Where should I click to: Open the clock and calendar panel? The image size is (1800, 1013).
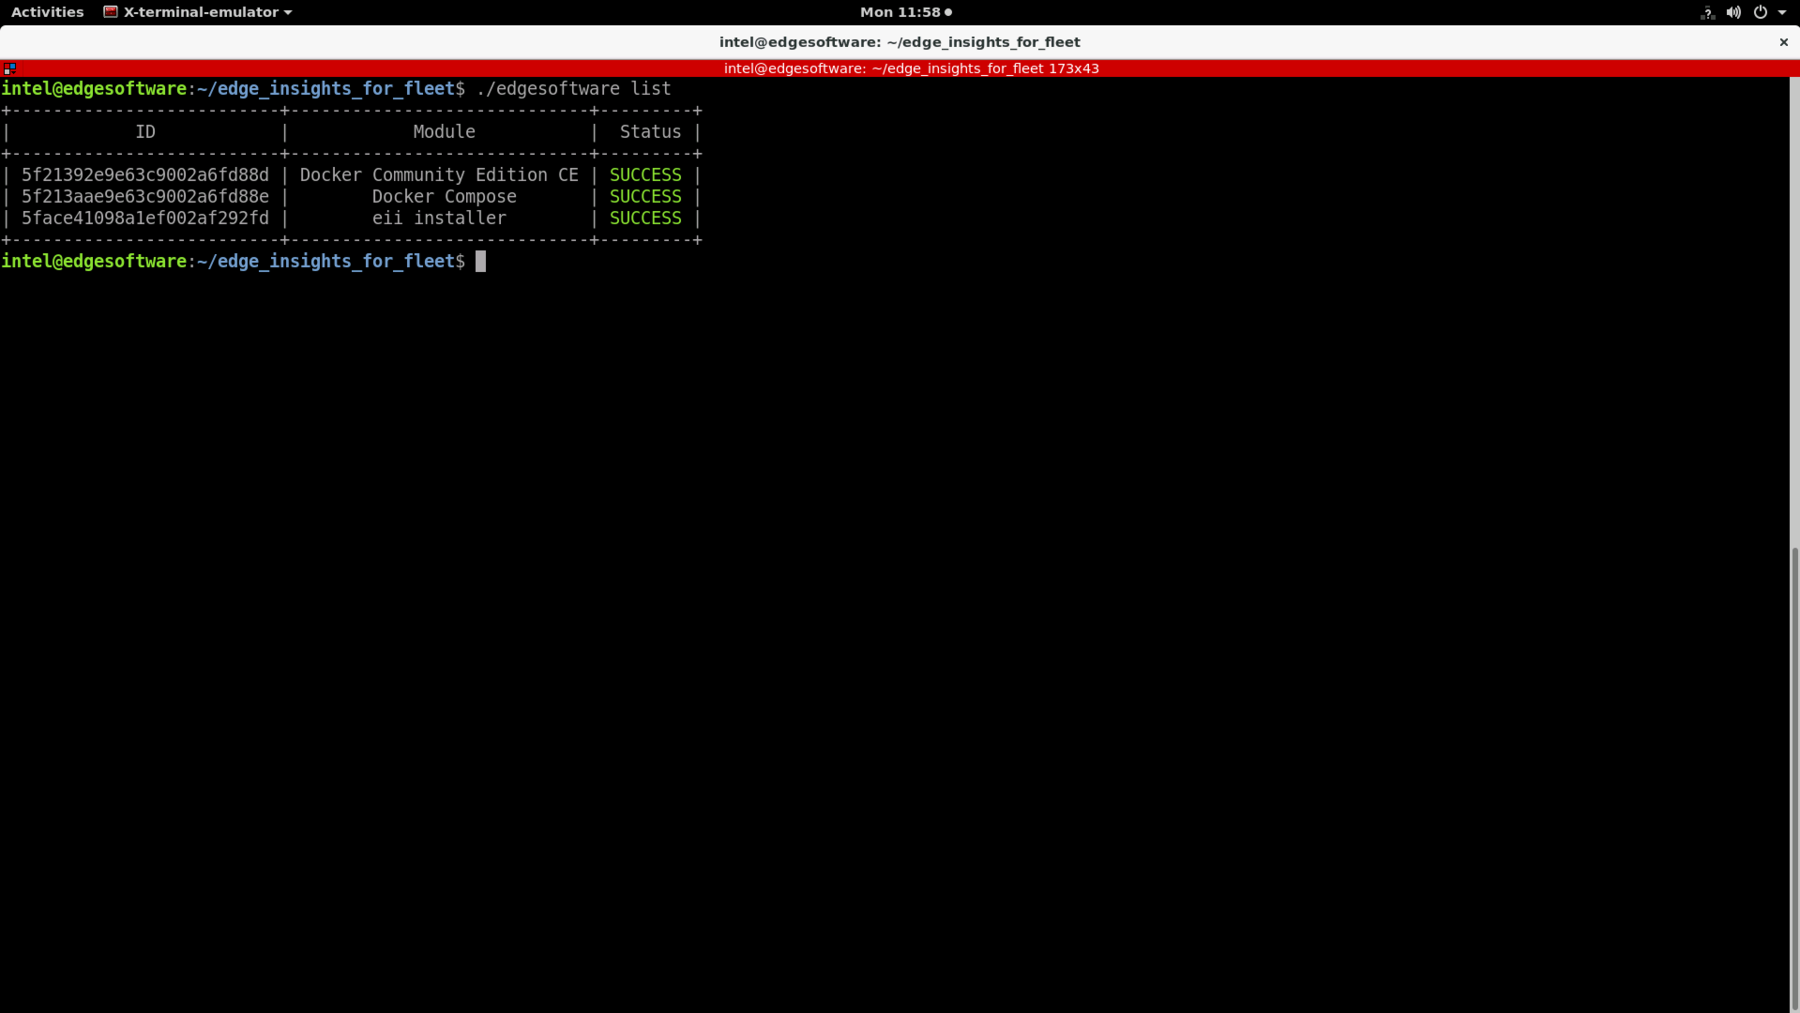pyautogui.click(x=906, y=12)
